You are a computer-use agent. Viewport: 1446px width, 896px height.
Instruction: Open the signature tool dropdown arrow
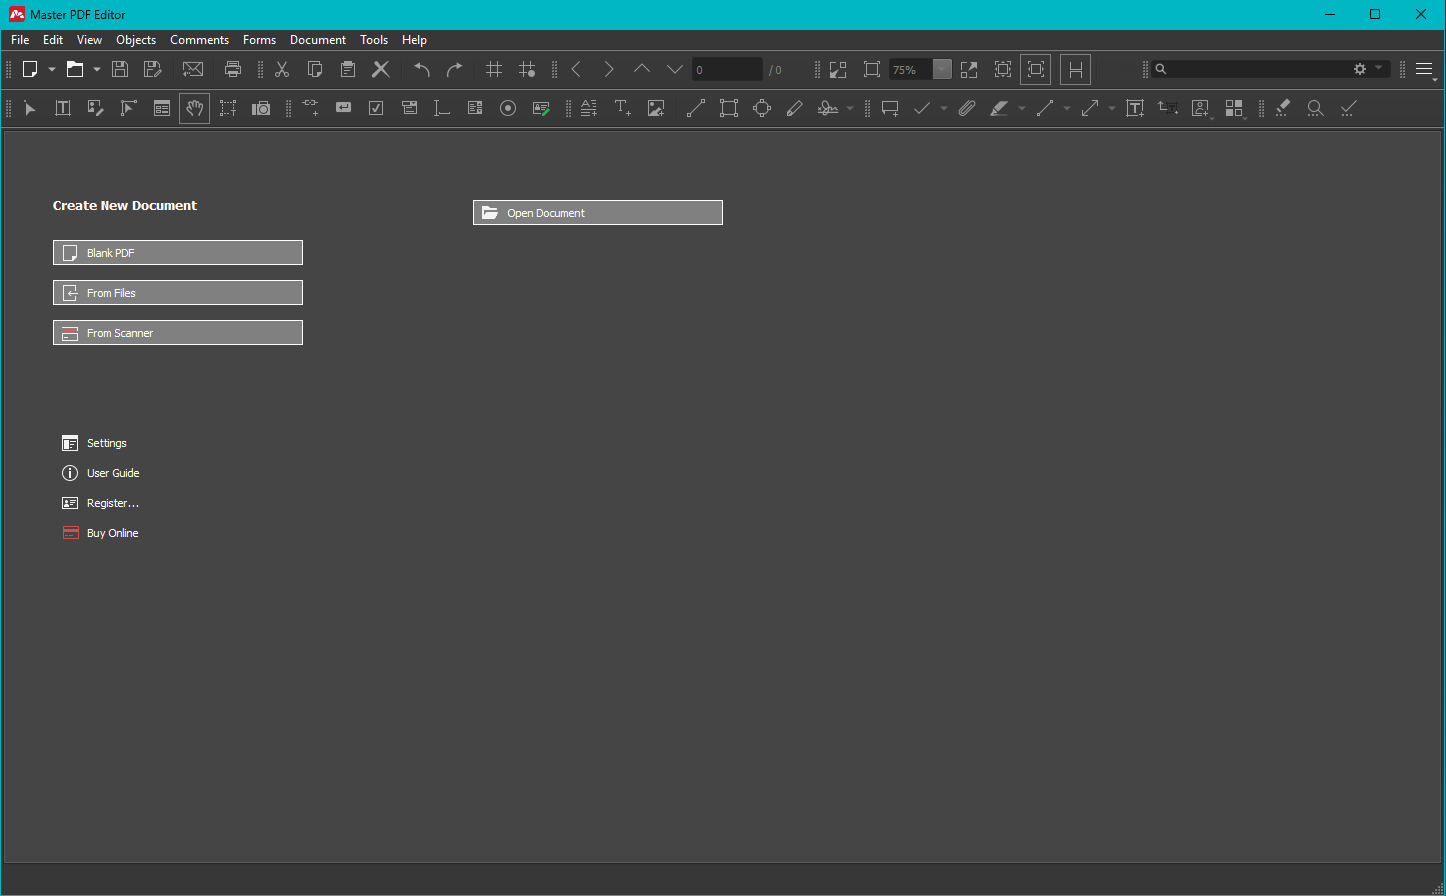click(x=850, y=108)
